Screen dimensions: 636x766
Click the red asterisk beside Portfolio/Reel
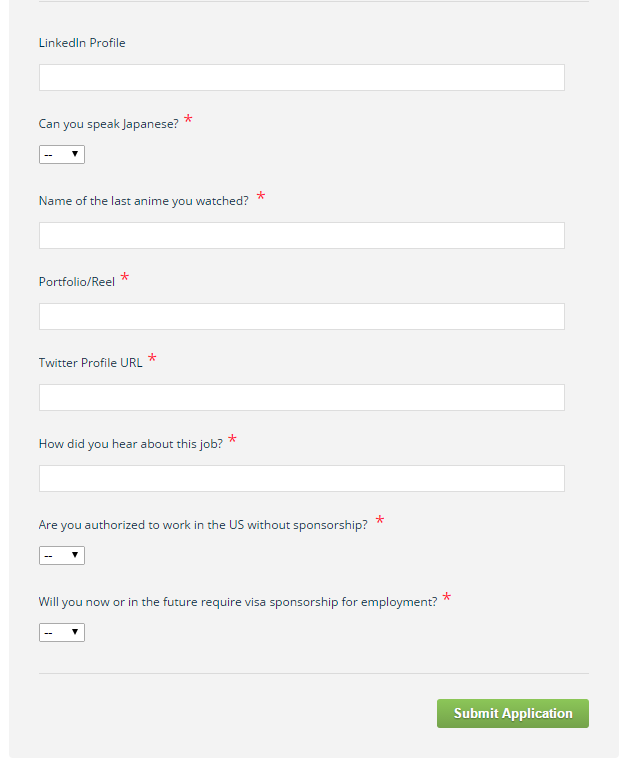pyautogui.click(x=125, y=277)
